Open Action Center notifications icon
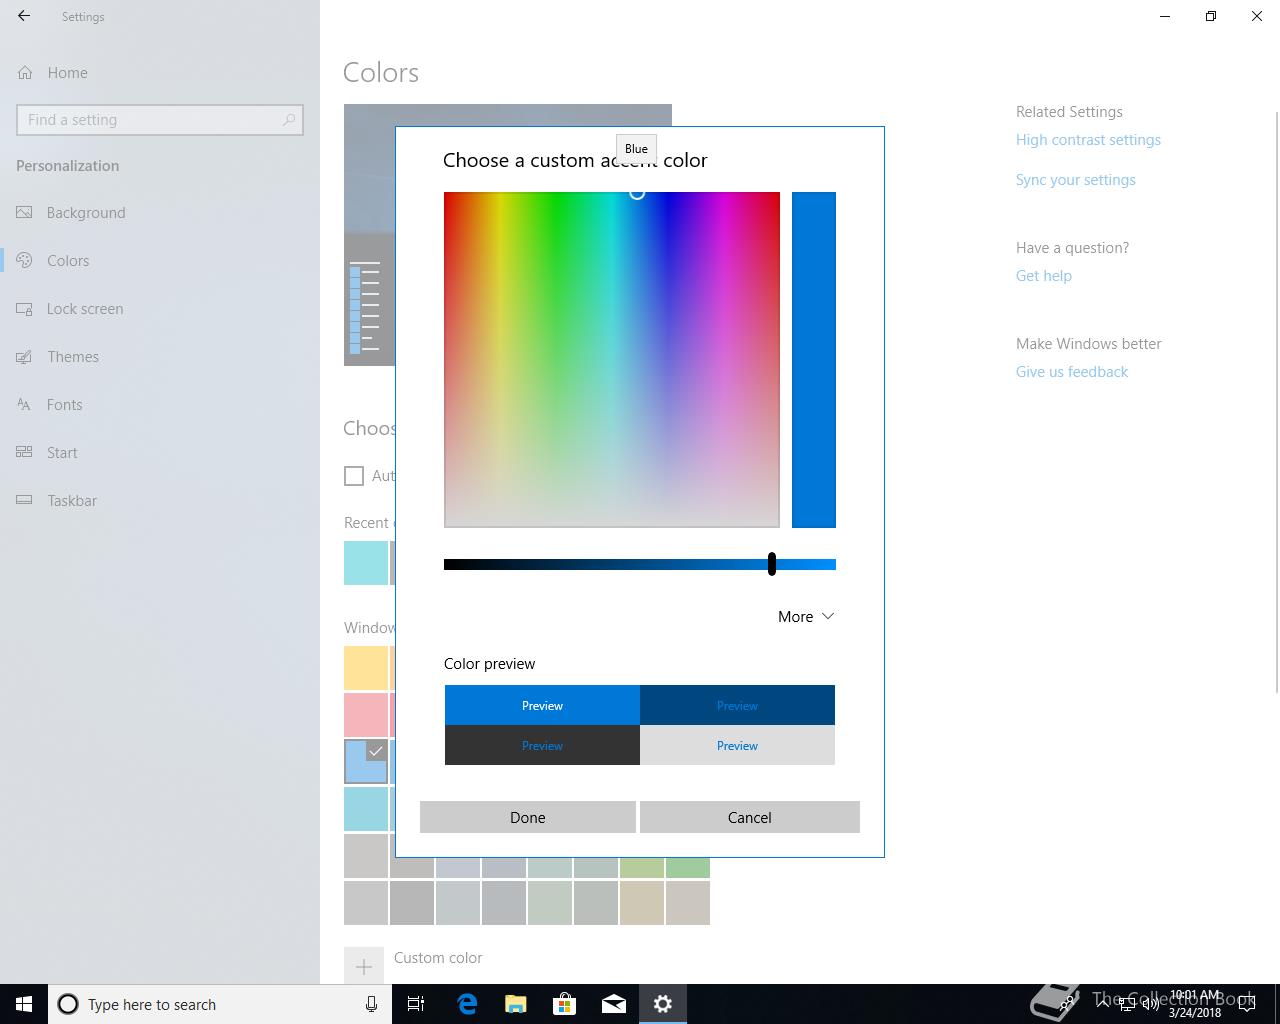The height and width of the screenshot is (1024, 1280). (x=1247, y=1004)
